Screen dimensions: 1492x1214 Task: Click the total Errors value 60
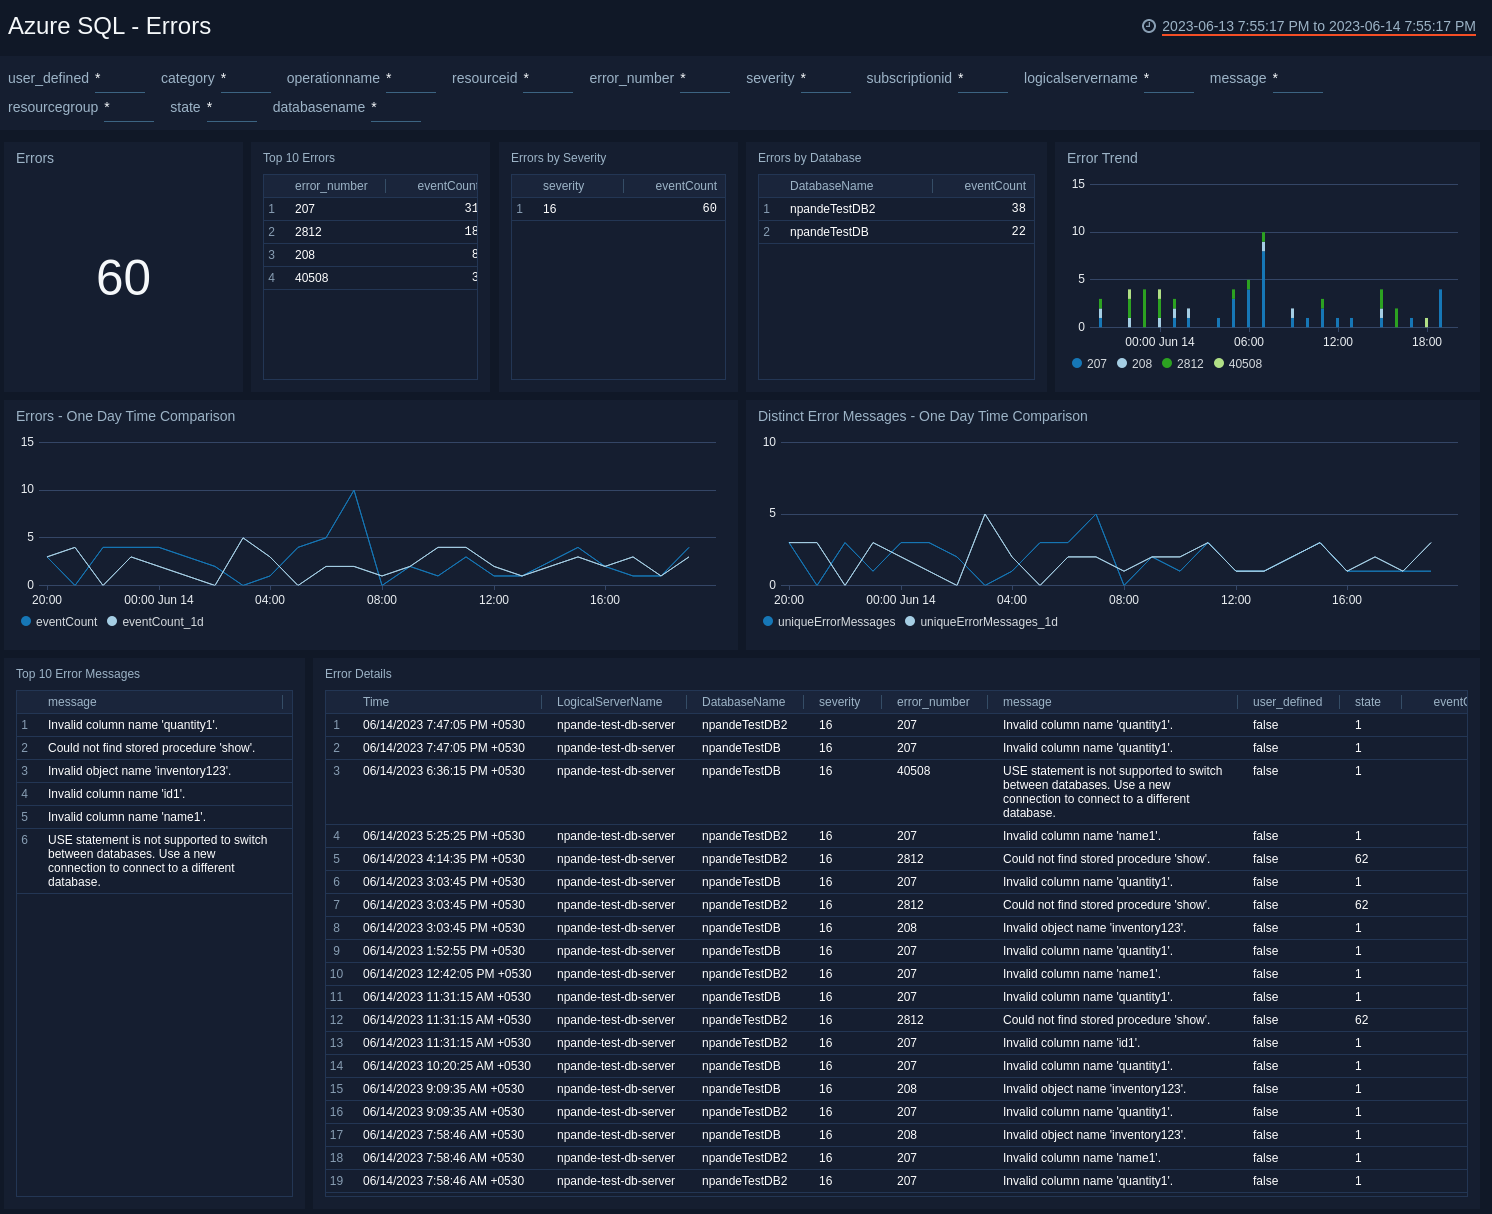[123, 278]
